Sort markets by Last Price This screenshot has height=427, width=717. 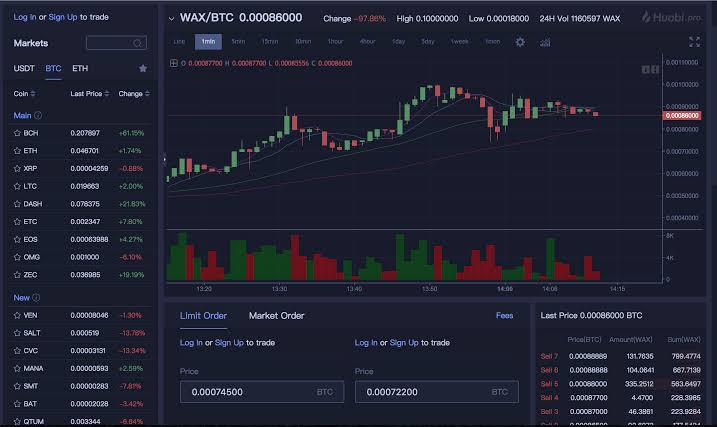coord(90,94)
